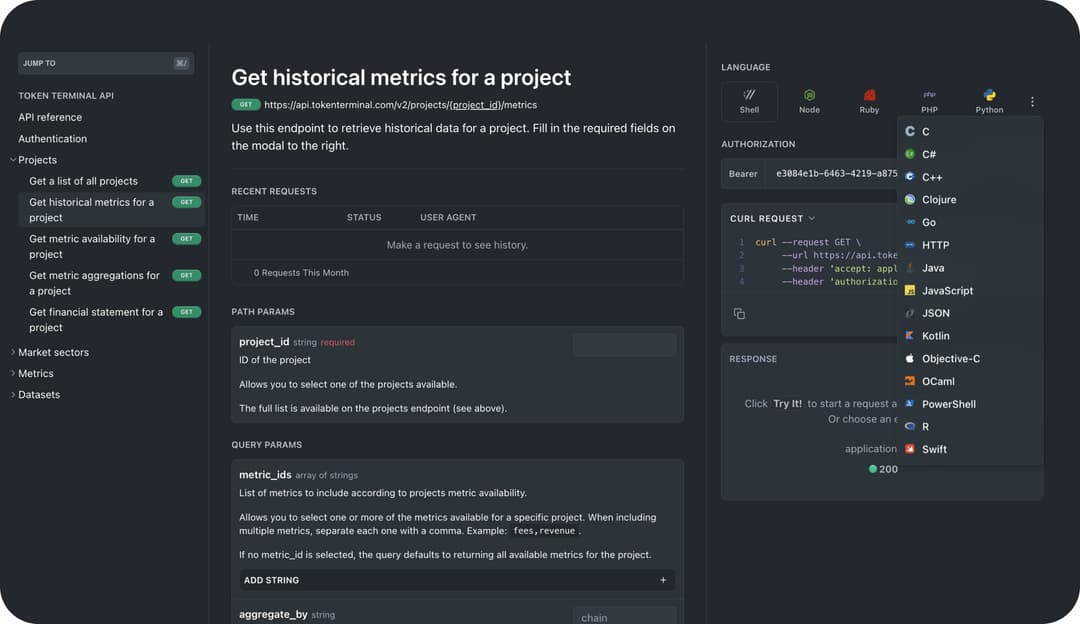Choose R from the language list
The image size is (1080, 624).
coord(970,426)
